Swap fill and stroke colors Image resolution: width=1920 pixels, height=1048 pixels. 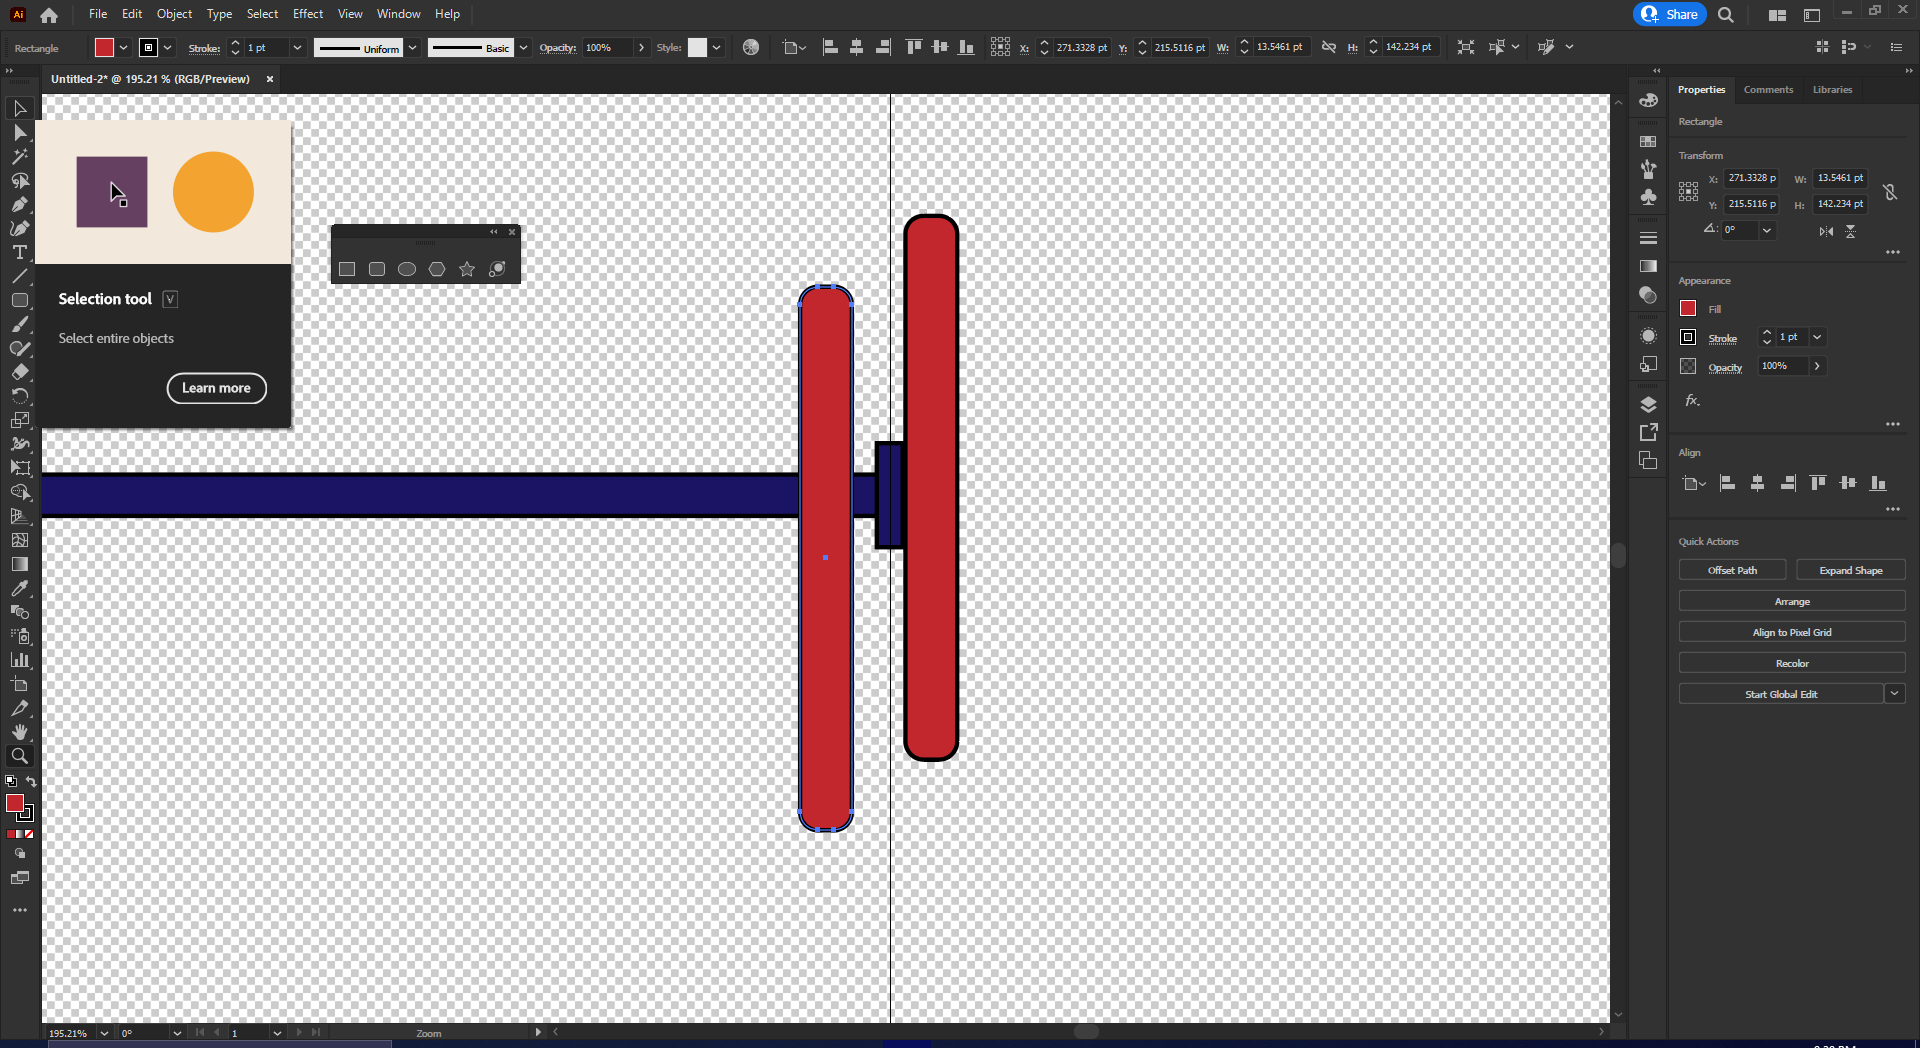point(31,782)
